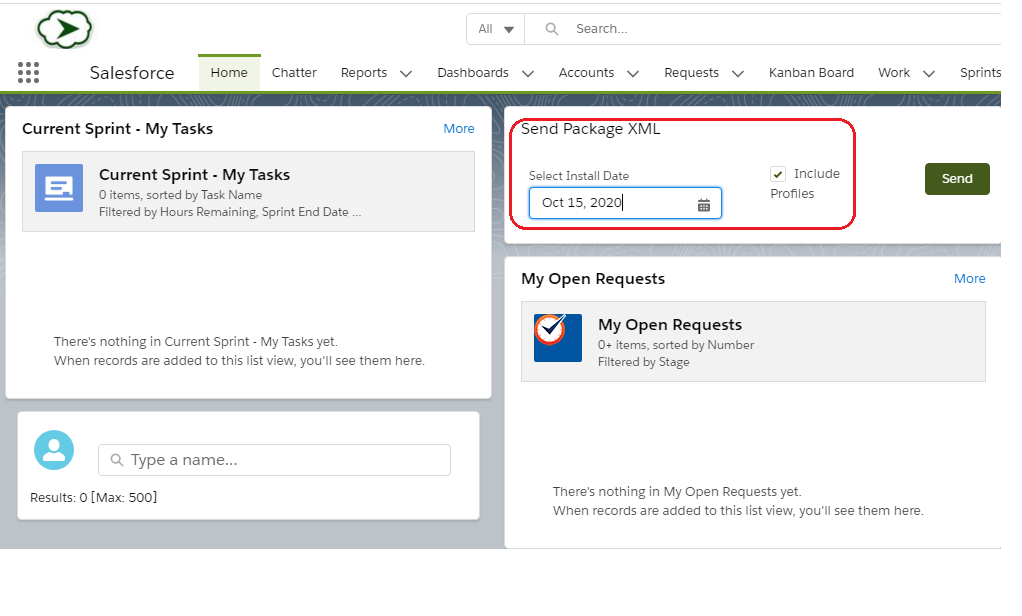The height and width of the screenshot is (616, 1022).
Task: Click More link in Current Sprint panel
Action: [x=459, y=128]
